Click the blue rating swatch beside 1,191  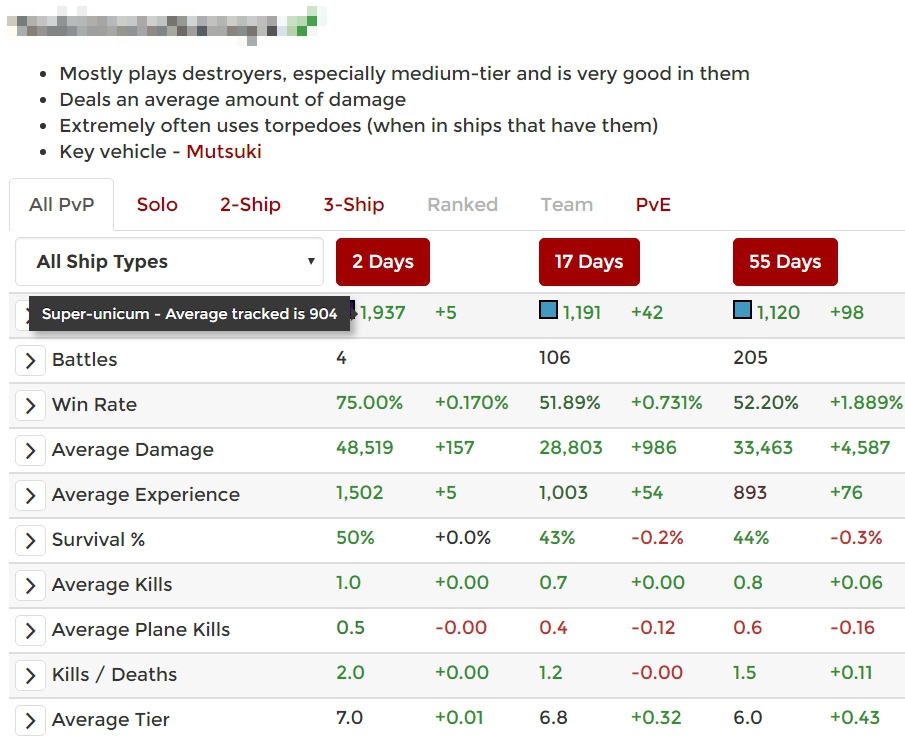click(548, 311)
